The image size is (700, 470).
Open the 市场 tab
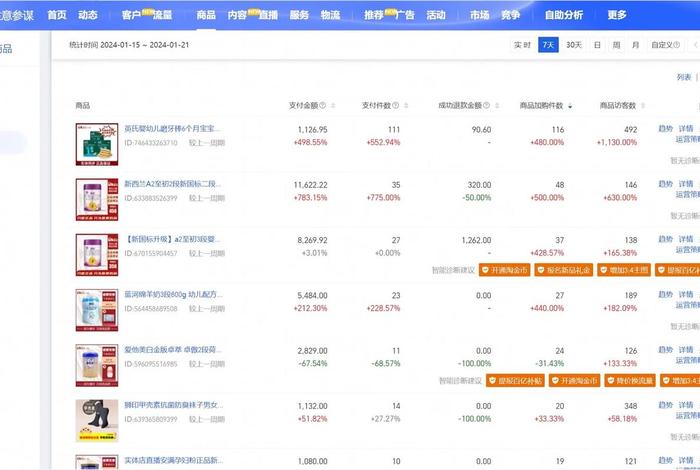pos(479,15)
